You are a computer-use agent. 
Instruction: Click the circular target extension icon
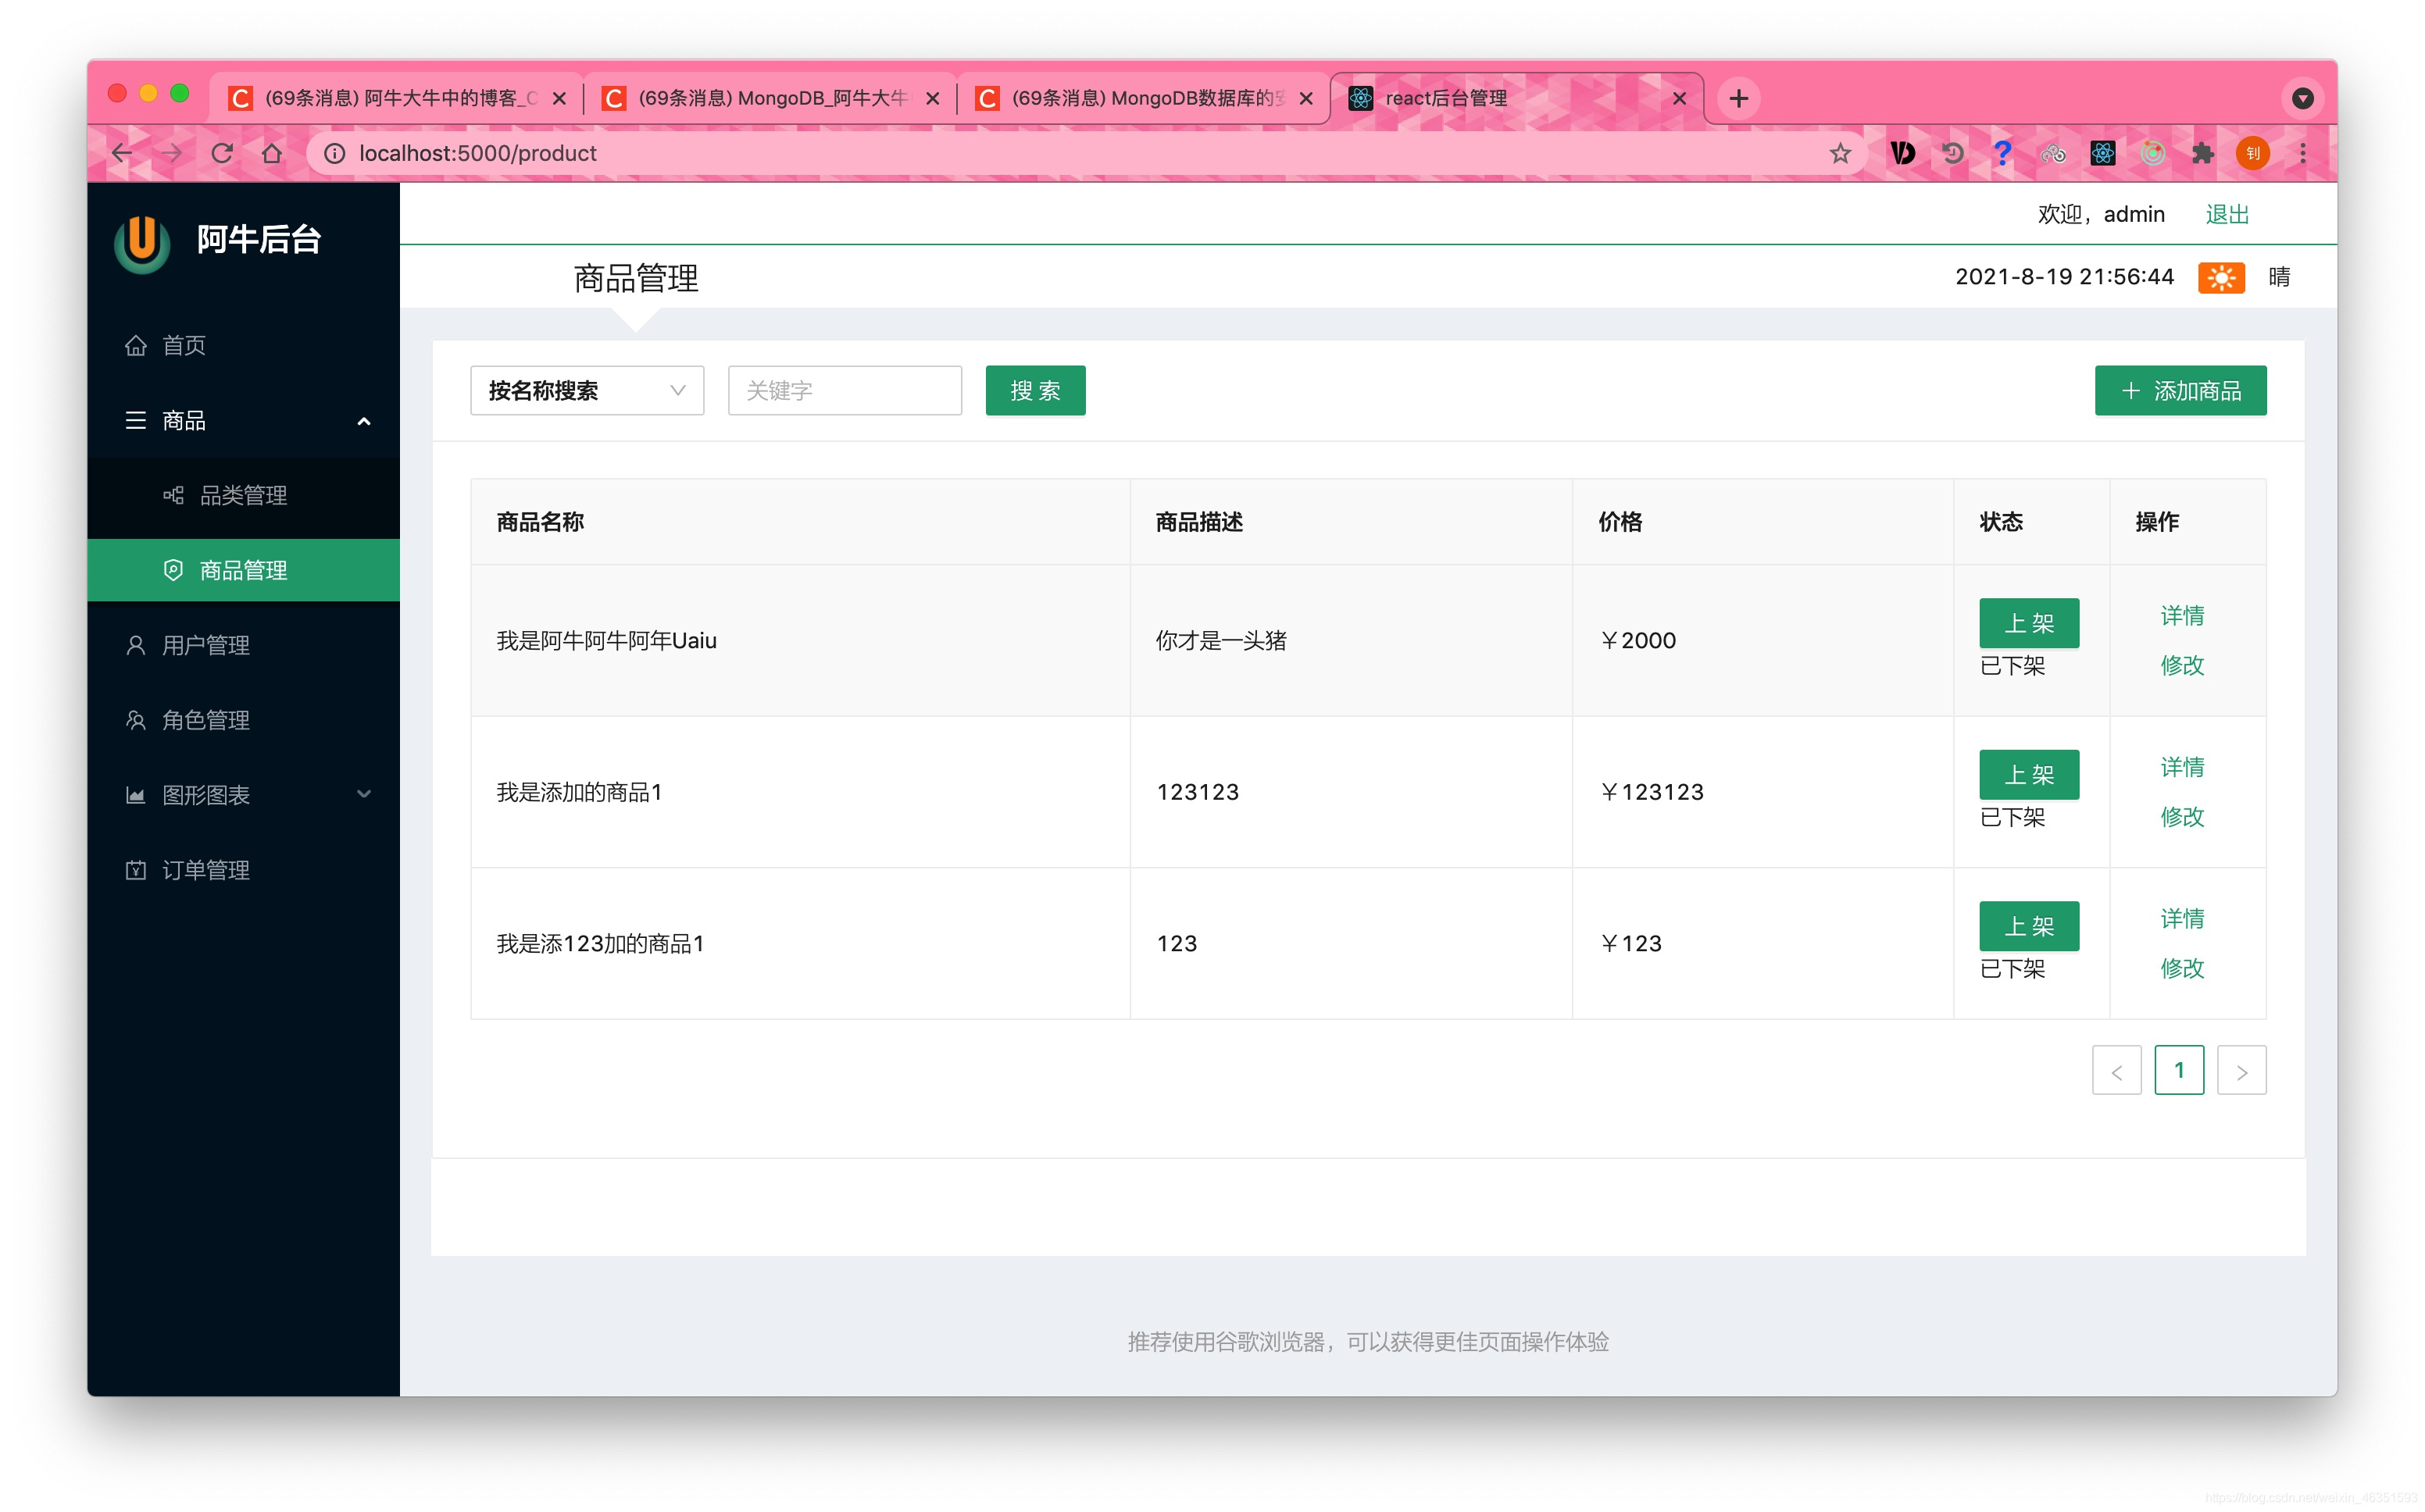coord(2153,153)
